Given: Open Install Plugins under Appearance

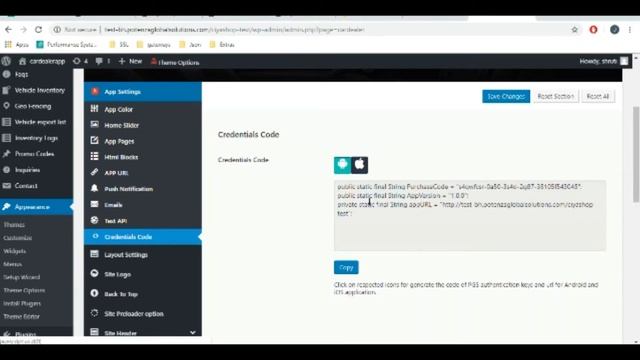Looking at the screenshot, I should click(22, 303).
